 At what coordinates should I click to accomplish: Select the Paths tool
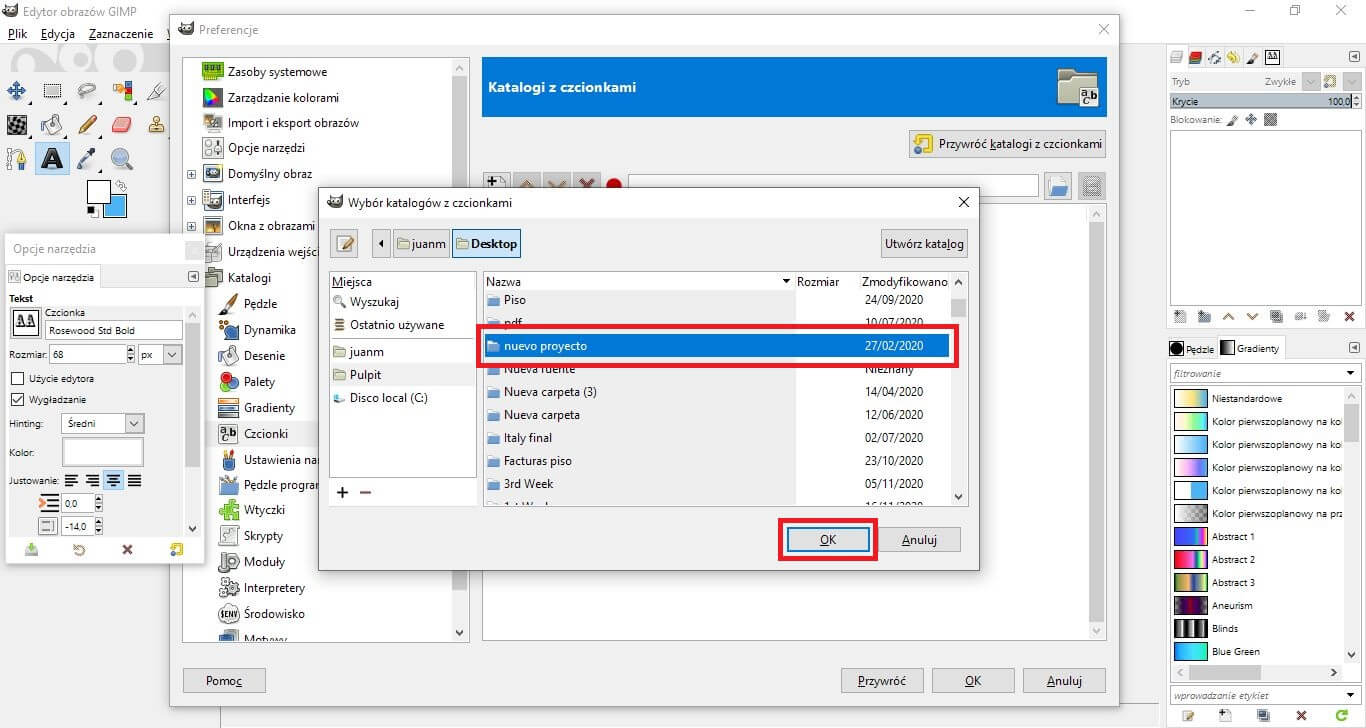pos(17,158)
